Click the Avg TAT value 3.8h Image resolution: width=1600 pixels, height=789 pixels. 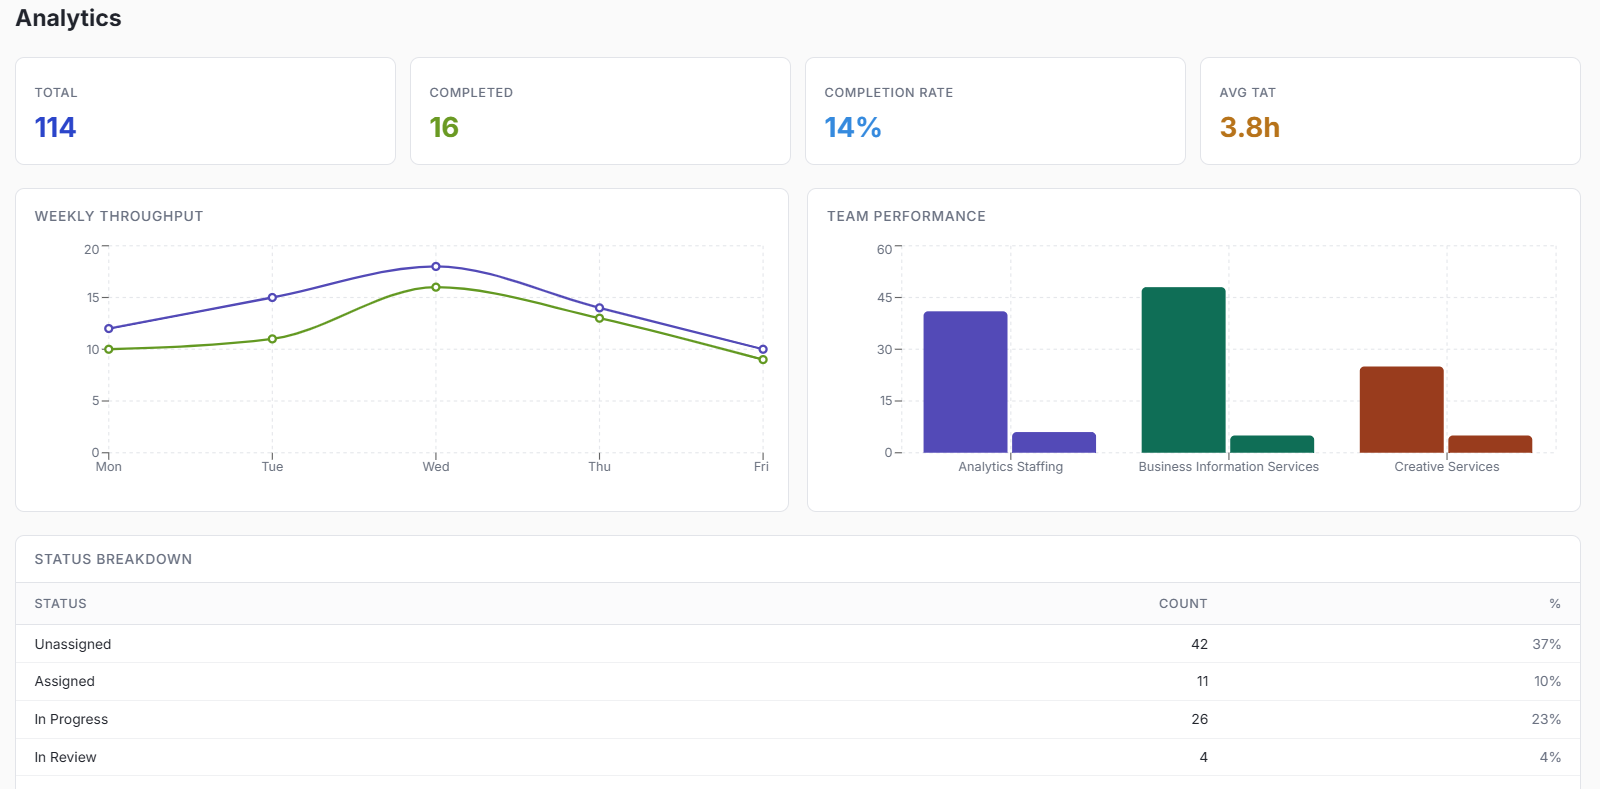1249,127
